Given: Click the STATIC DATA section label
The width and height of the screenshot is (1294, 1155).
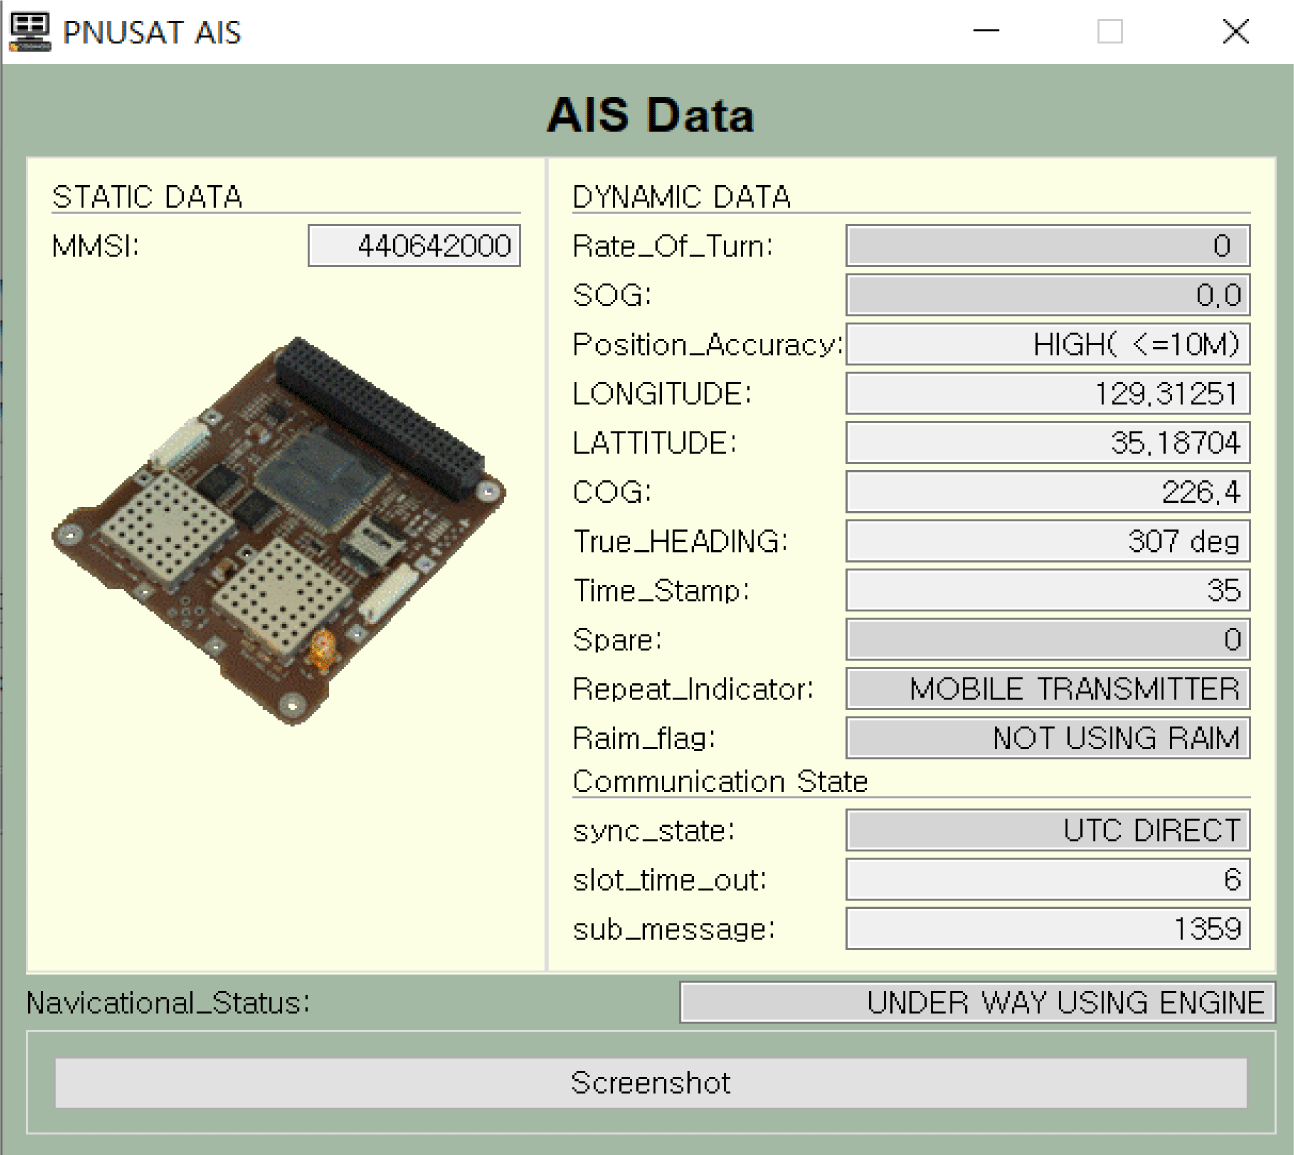Looking at the screenshot, I should pos(147,197).
